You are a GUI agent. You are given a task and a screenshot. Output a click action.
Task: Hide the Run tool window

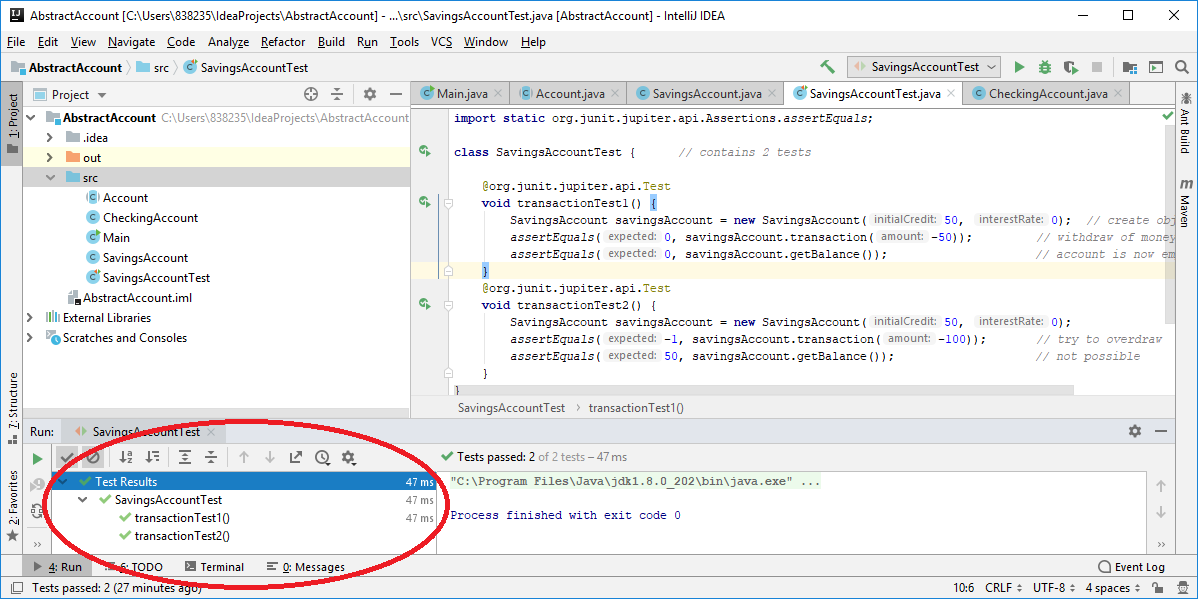[x=1161, y=432]
